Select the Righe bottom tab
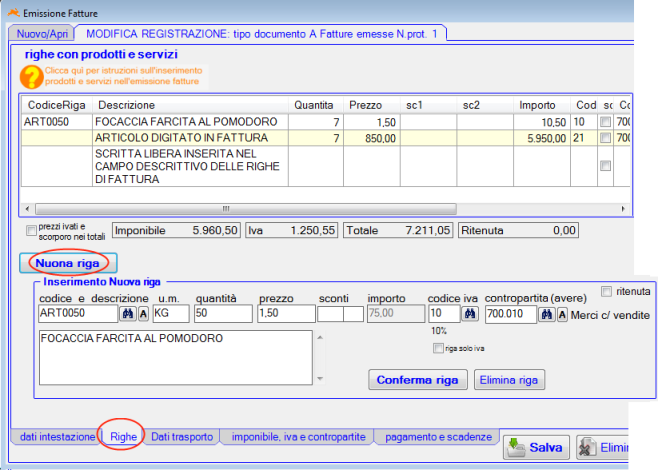Screen dimensions: 658x470 (123, 437)
